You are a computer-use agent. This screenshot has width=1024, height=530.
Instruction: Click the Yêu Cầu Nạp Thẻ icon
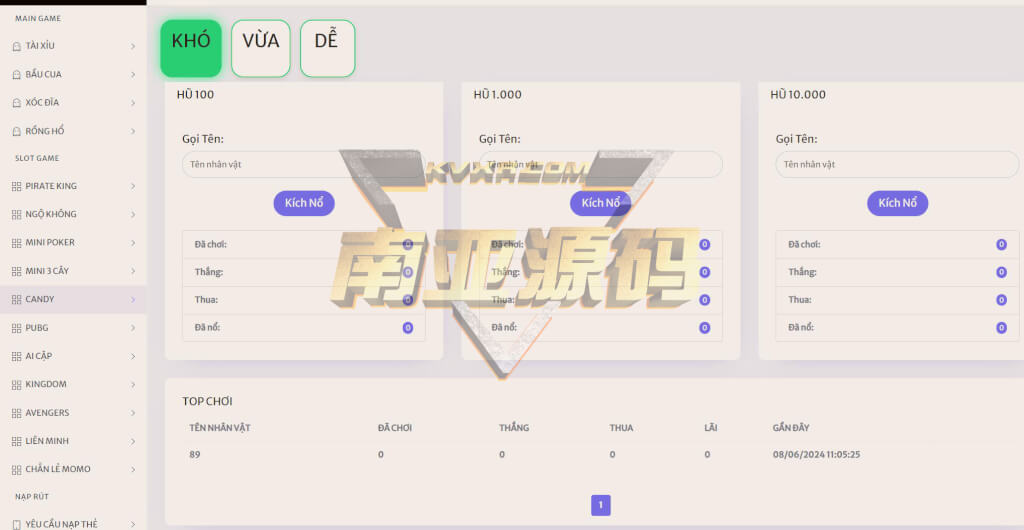click(x=16, y=524)
